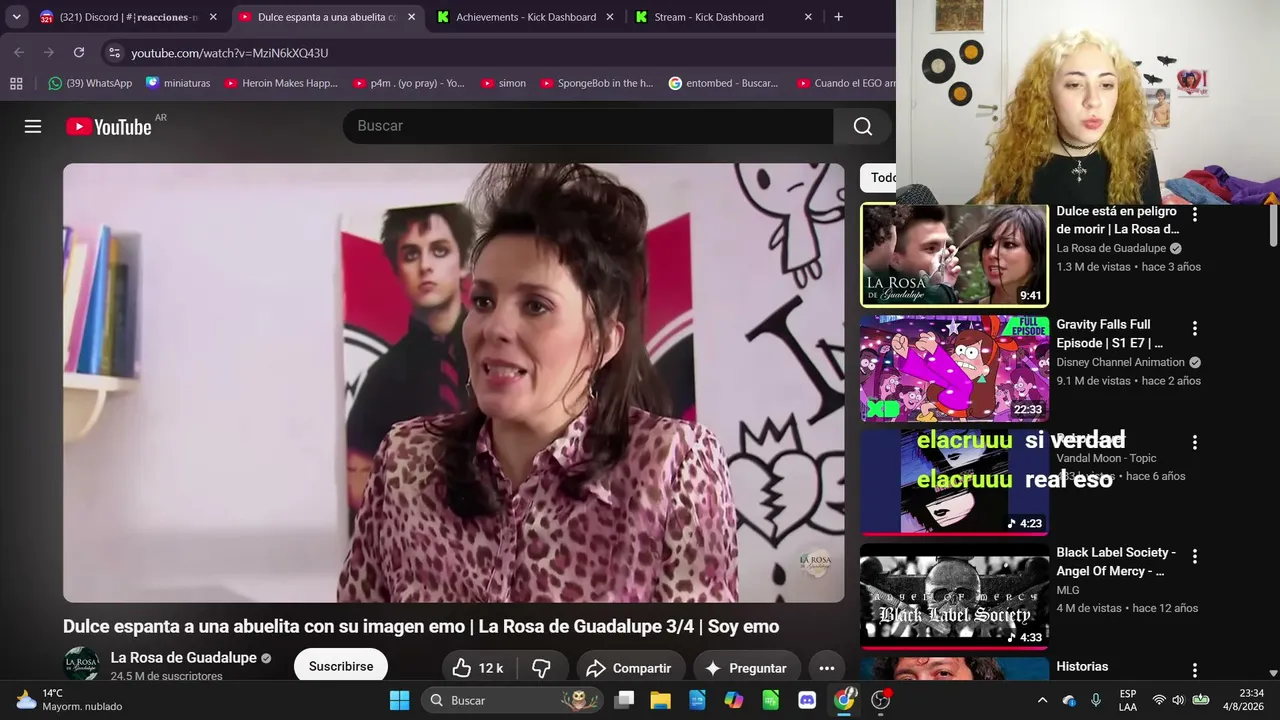Open options for the Historias video

(x=1194, y=670)
